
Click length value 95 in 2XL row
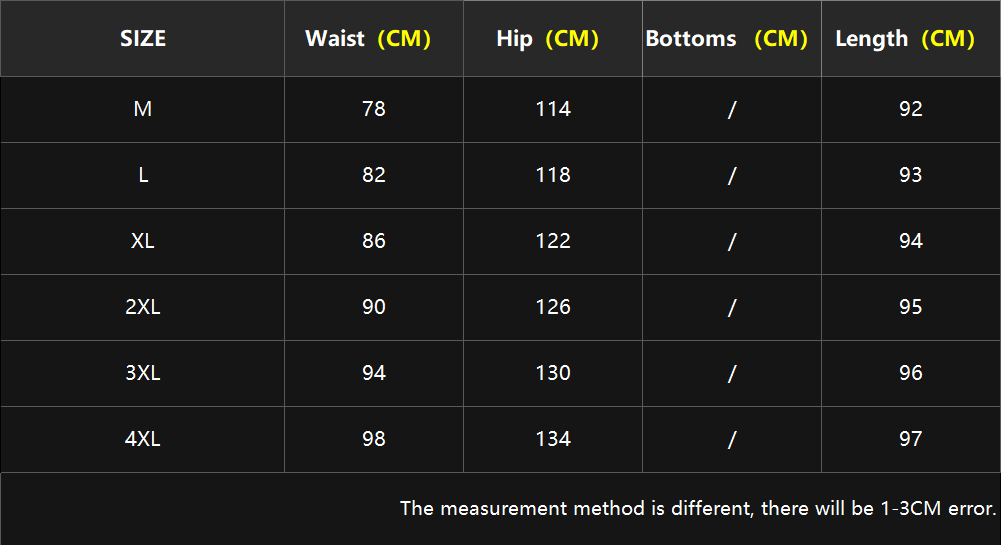911,307
